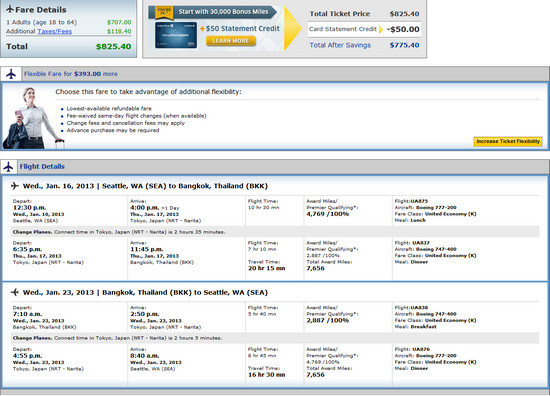Click the yellow arrow next to Card Statement Credit
Image resolution: width=550 pixels, height=396 pixels.
381,29
